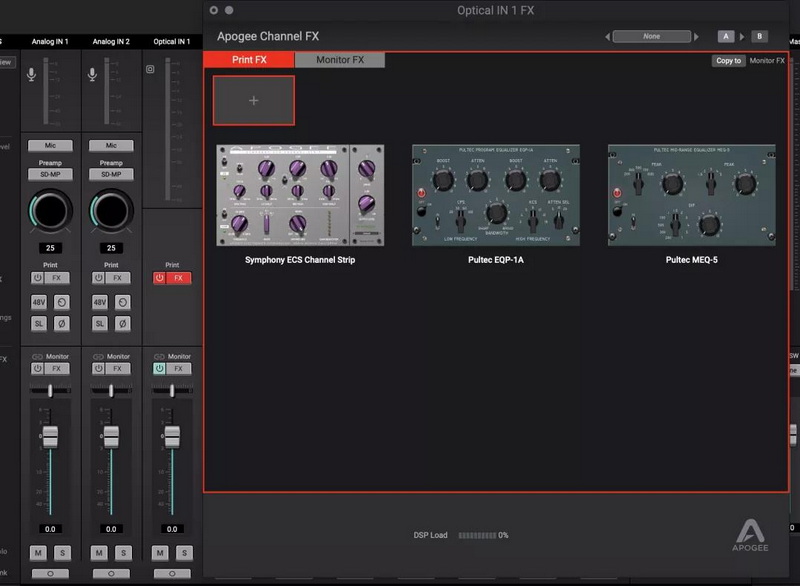Open Analog IN 2 Monitor FX
This screenshot has height=586, width=800.
tap(118, 368)
